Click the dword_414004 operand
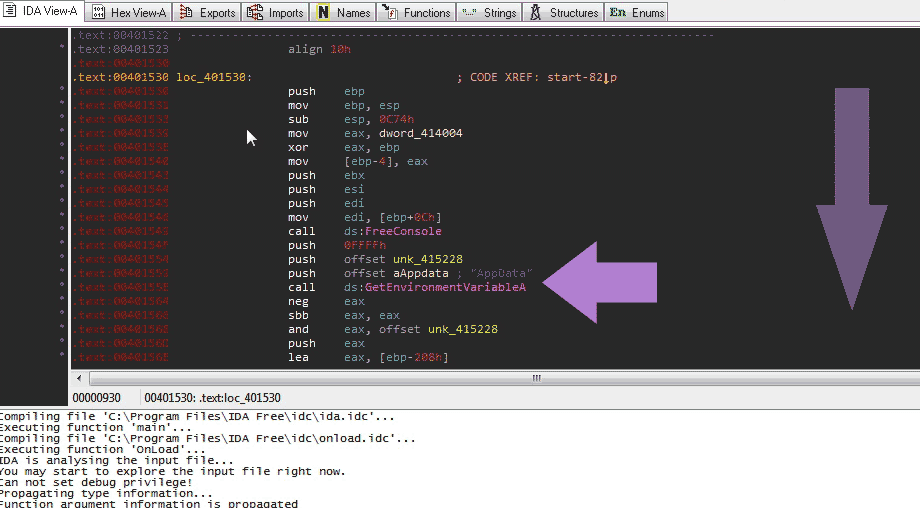 420,133
